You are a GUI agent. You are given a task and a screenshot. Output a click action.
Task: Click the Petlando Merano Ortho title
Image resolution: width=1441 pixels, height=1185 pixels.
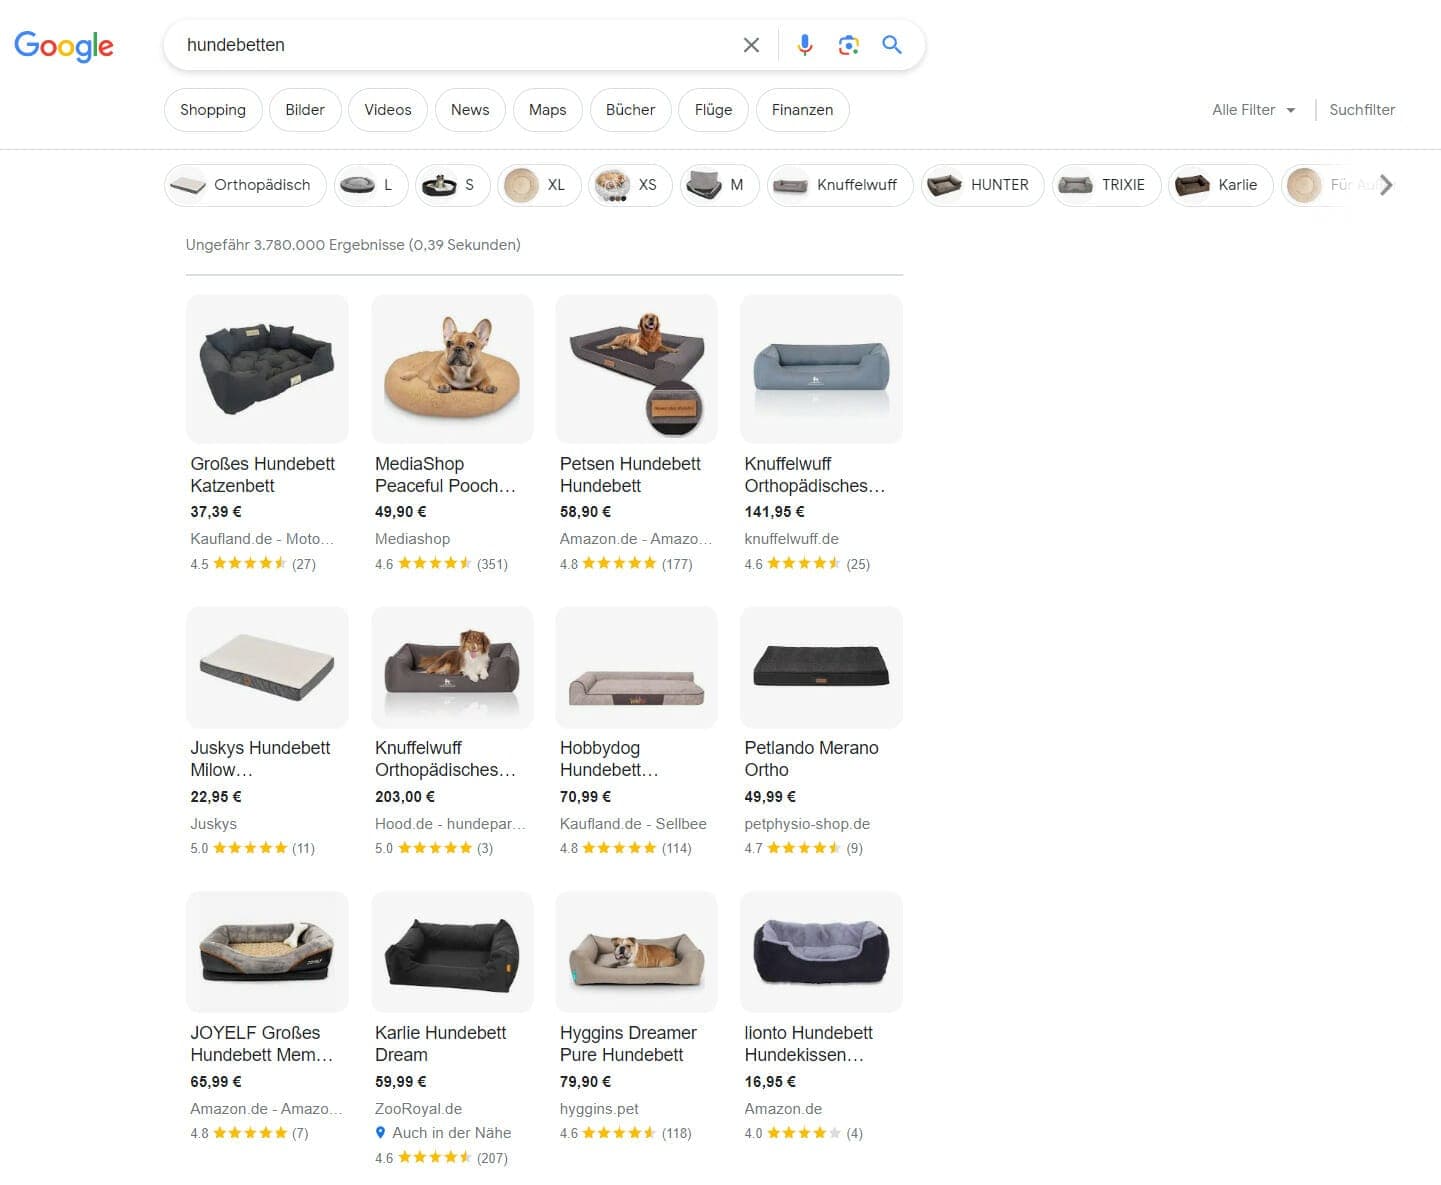[x=811, y=759]
